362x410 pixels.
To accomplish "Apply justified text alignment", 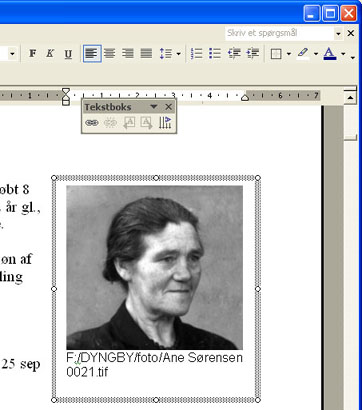I will (x=146, y=53).
